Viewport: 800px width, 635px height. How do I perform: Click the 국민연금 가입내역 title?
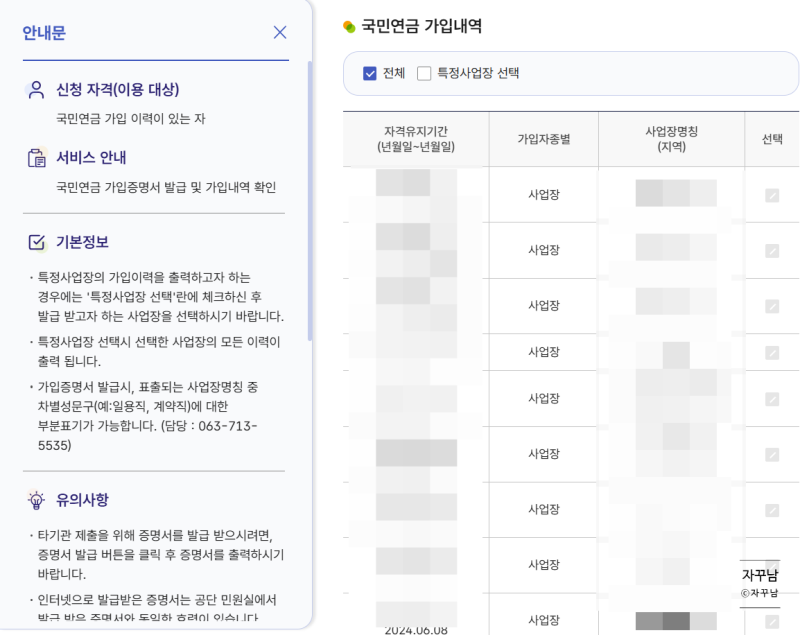pos(421,26)
